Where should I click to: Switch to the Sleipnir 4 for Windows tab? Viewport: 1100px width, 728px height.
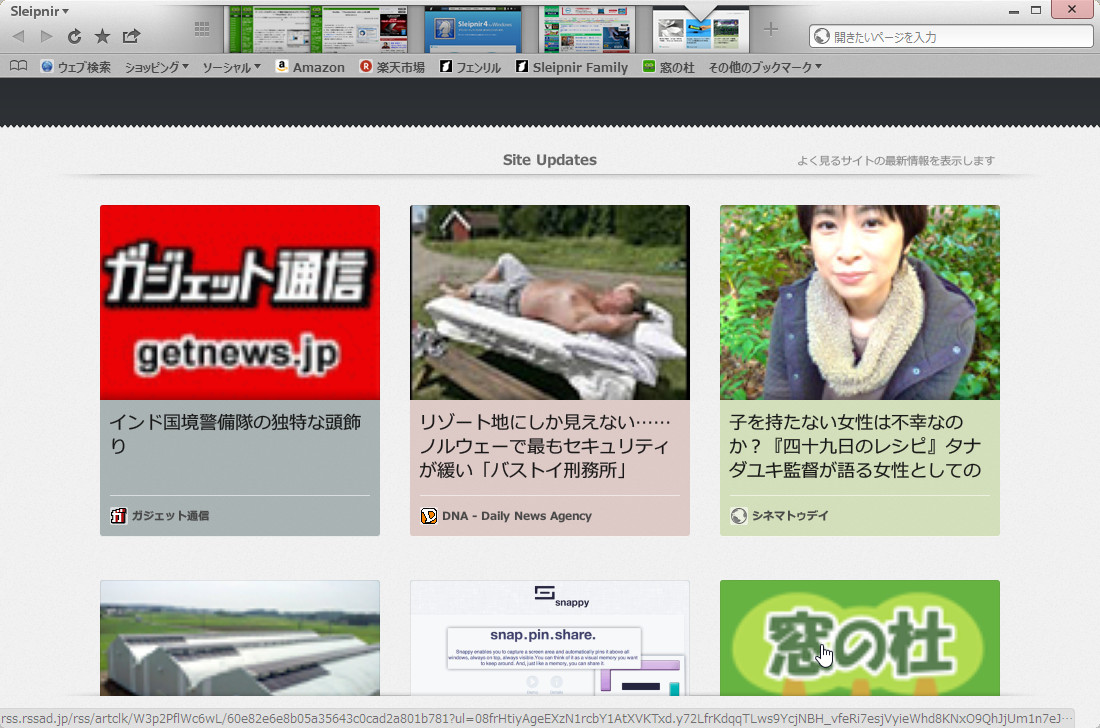(474, 28)
